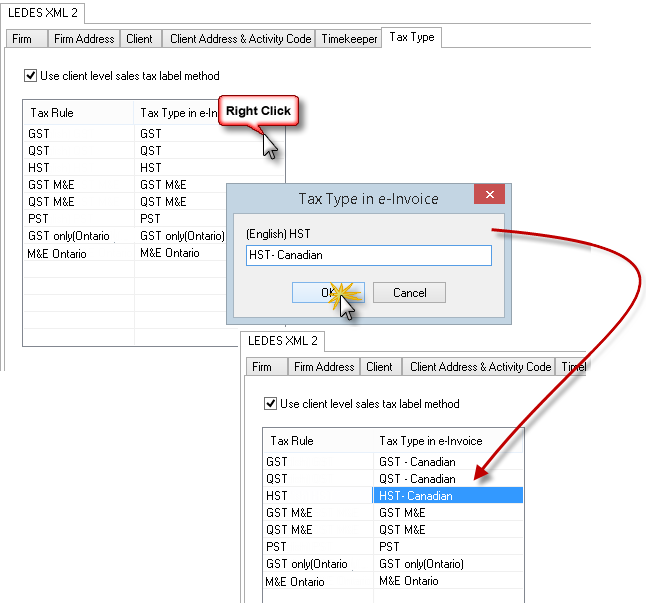This screenshot has width=646, height=603.
Task: Click Tax Type in e-Invoice header, lower table
Action: click(x=447, y=441)
